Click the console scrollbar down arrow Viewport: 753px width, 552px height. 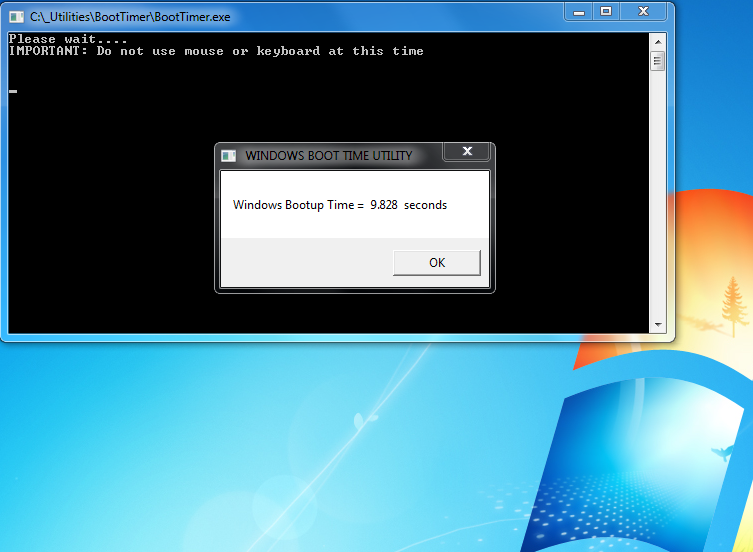658,325
